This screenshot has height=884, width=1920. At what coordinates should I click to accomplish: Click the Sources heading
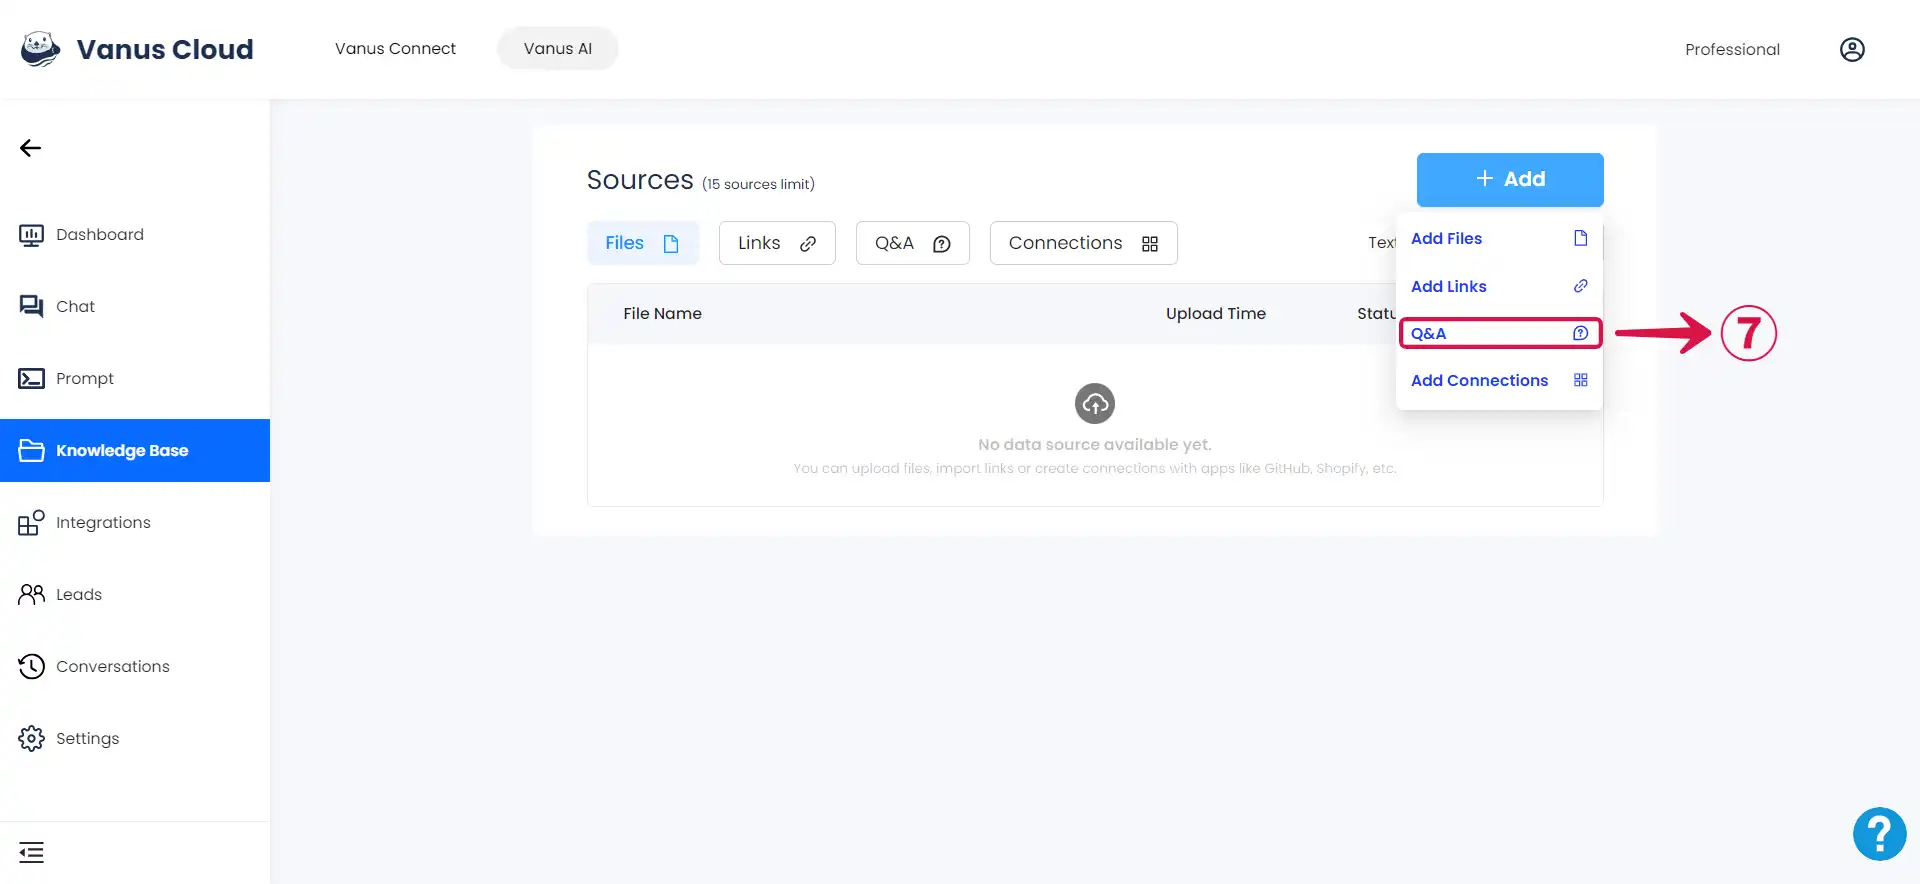[640, 180]
